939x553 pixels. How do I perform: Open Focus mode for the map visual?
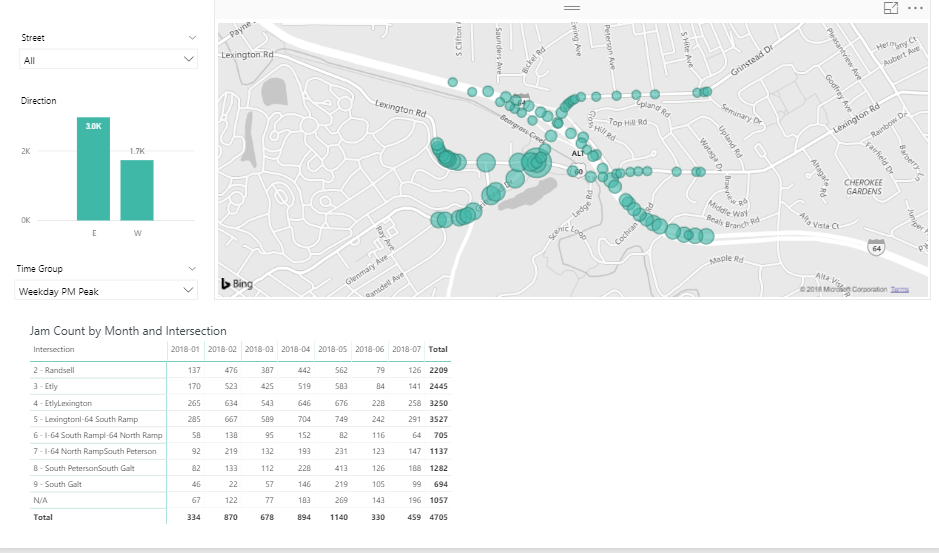coord(891,8)
